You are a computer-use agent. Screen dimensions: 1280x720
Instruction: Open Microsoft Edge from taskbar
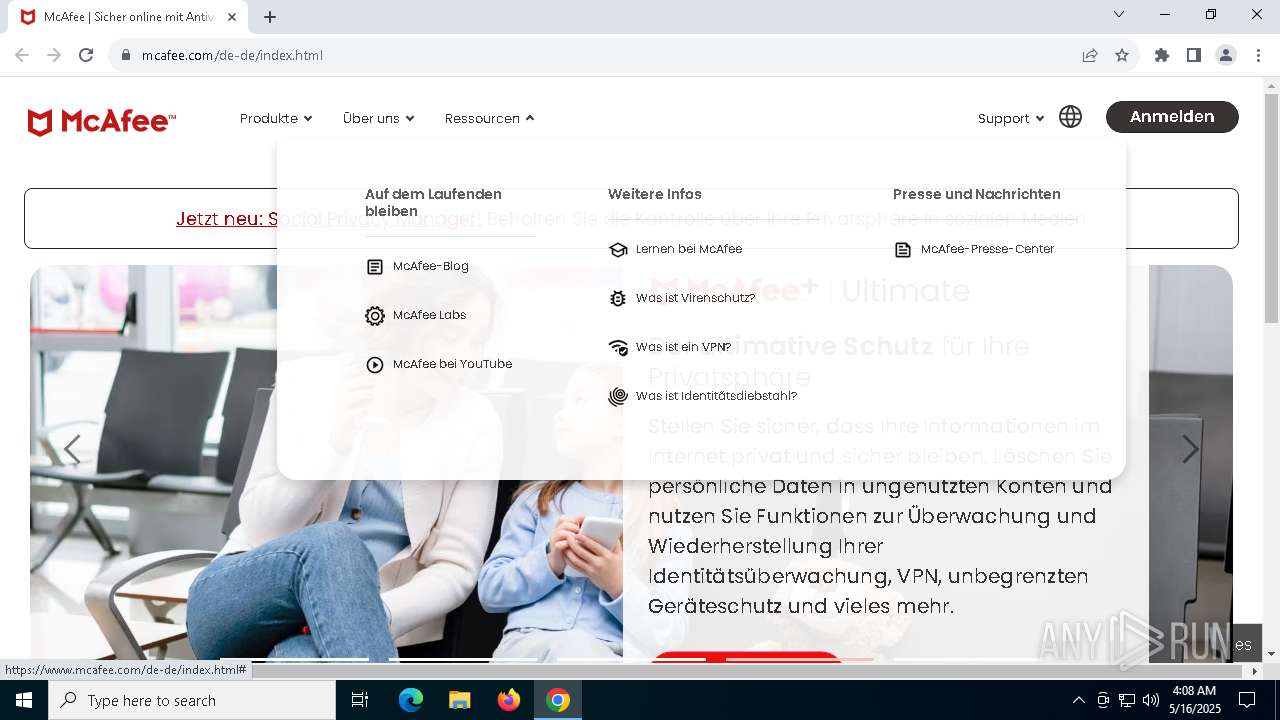coord(411,700)
